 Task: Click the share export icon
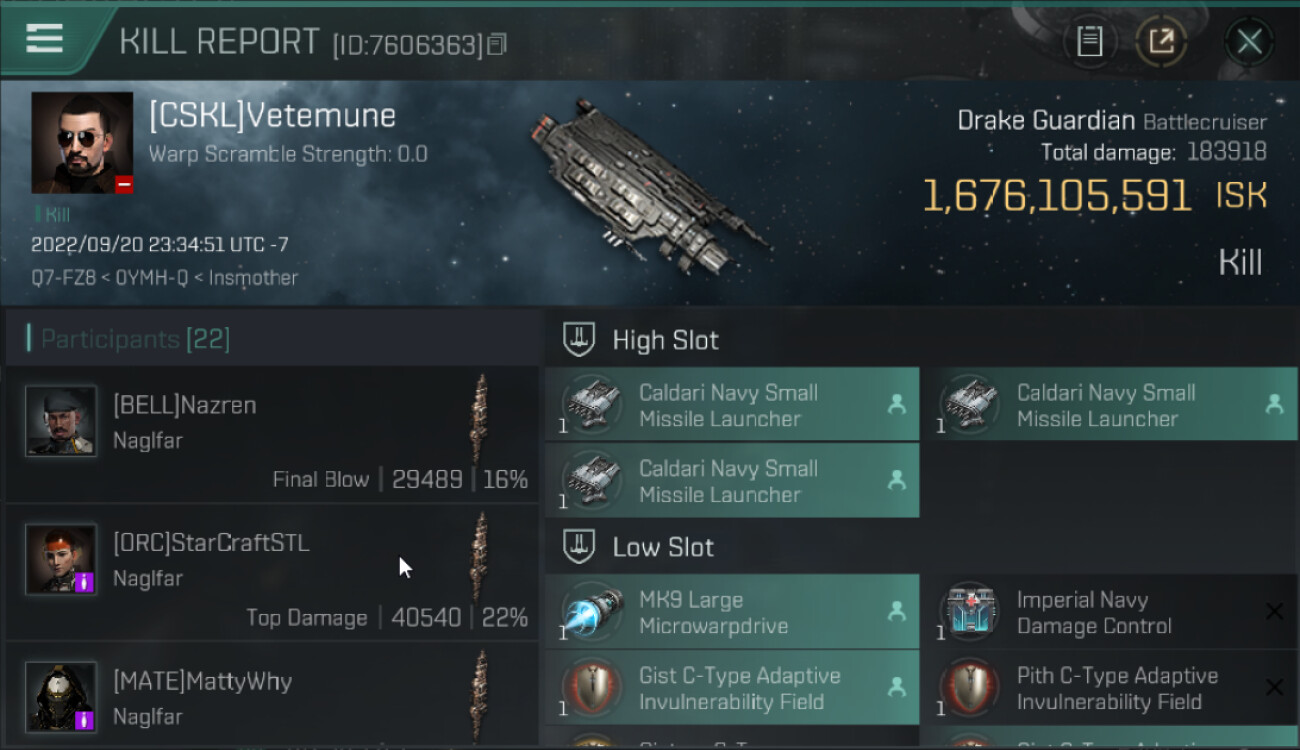tap(1160, 41)
